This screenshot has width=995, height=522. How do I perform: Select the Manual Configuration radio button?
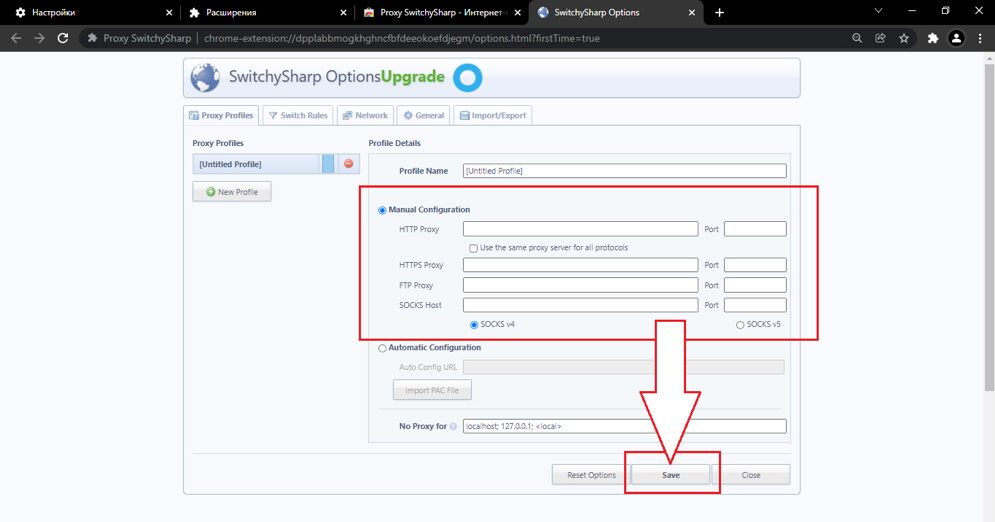coord(382,211)
